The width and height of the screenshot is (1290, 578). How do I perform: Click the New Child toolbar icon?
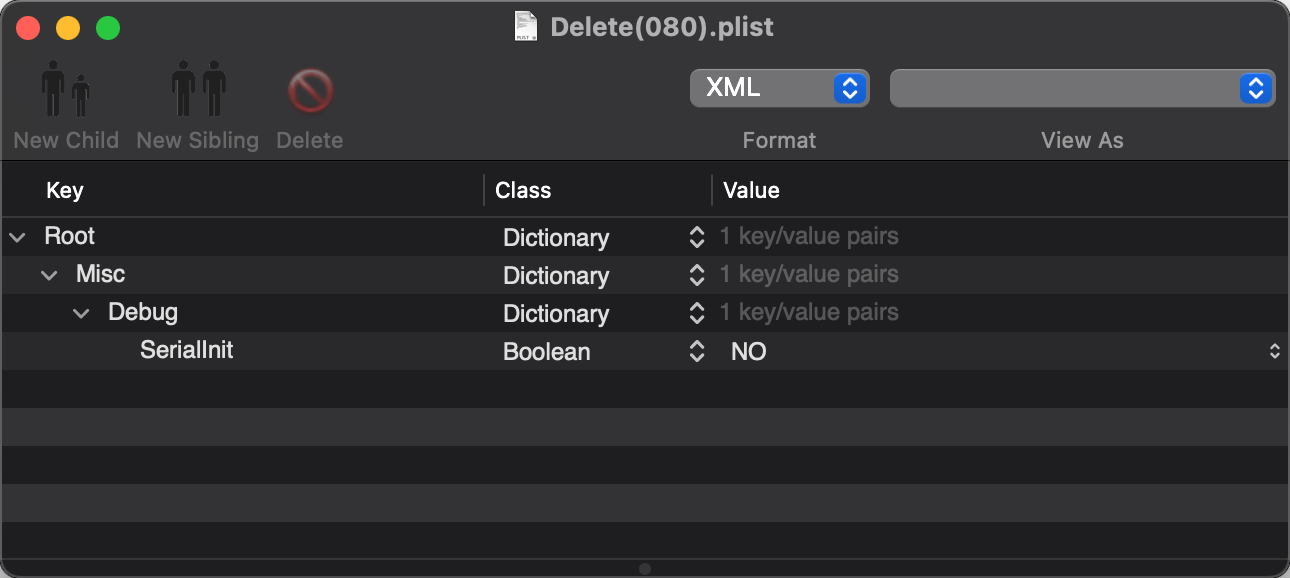coord(66,90)
